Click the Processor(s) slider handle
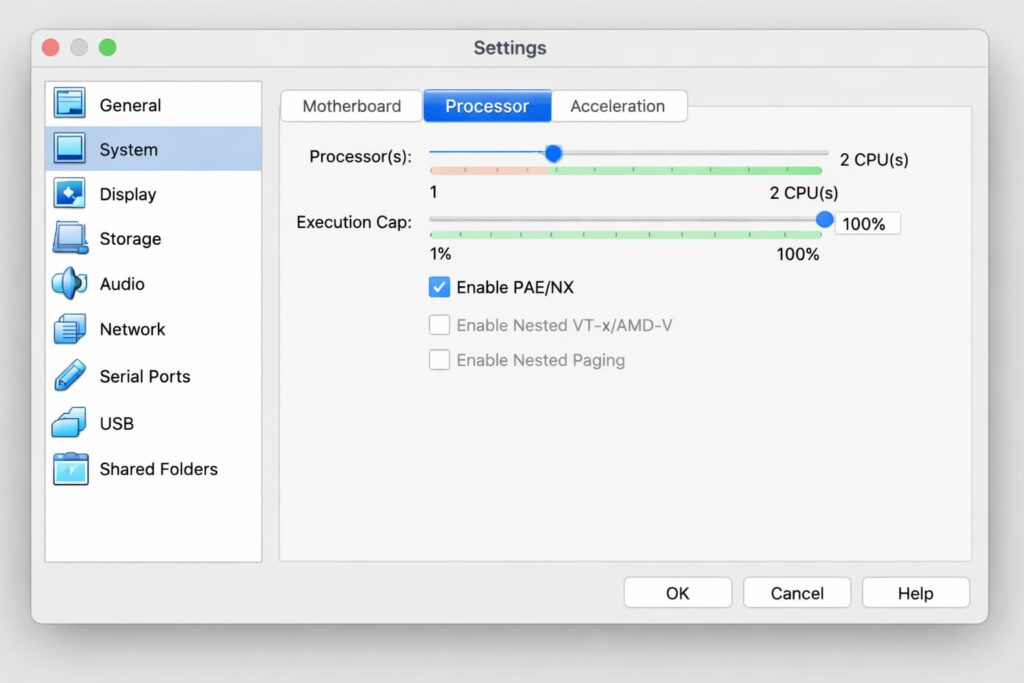 pos(553,153)
